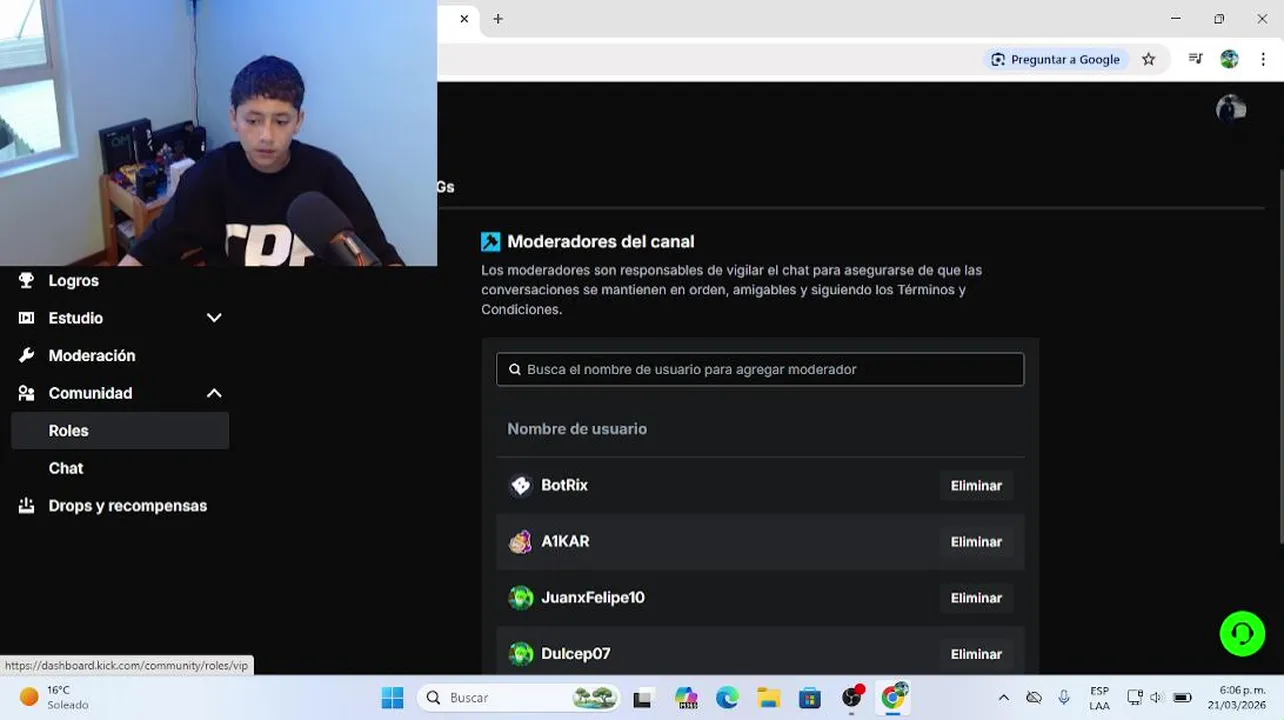Select Roles under Comunidad
Screen dimensions: 1284x720
click(x=120, y=431)
